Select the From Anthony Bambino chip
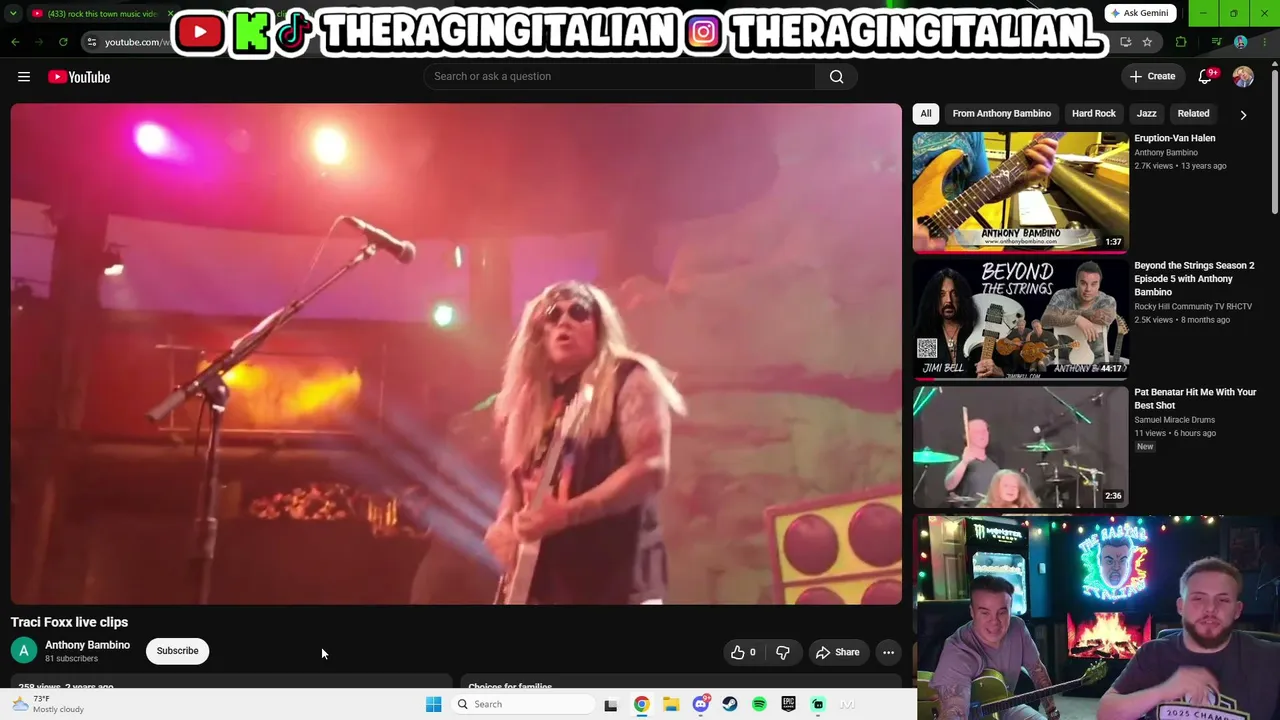1280x720 pixels. tap(1001, 114)
